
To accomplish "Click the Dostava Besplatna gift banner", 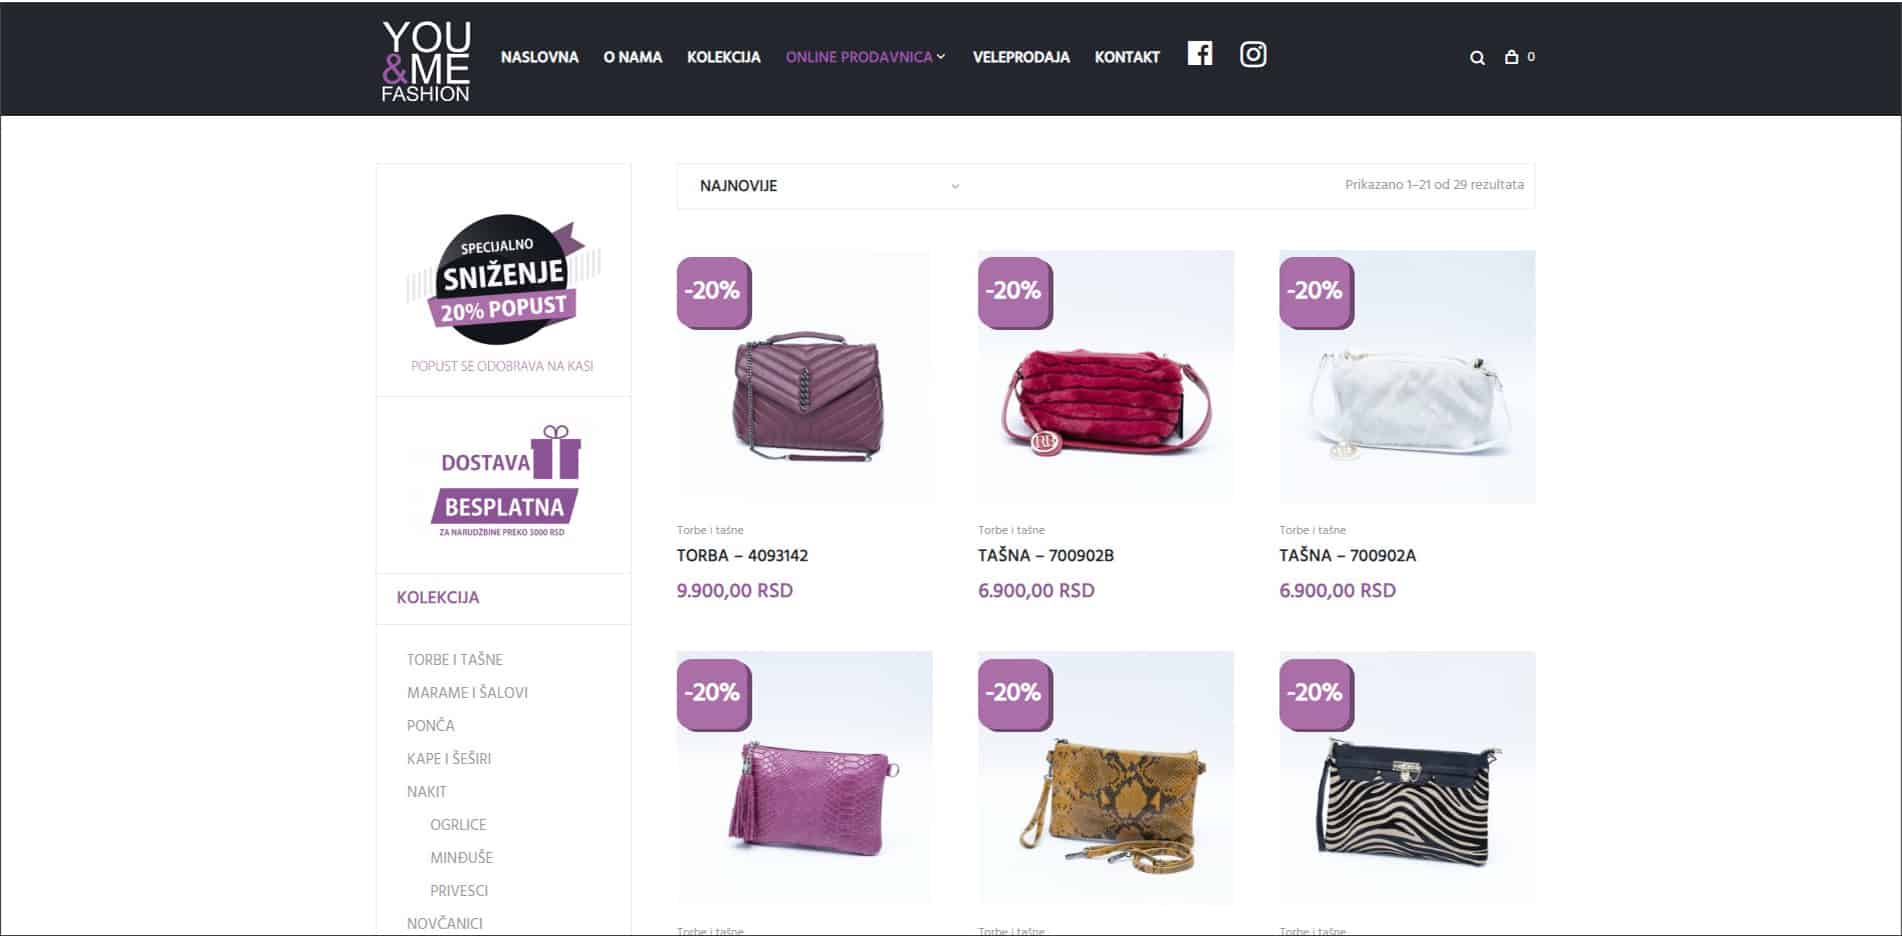I will (504, 483).
